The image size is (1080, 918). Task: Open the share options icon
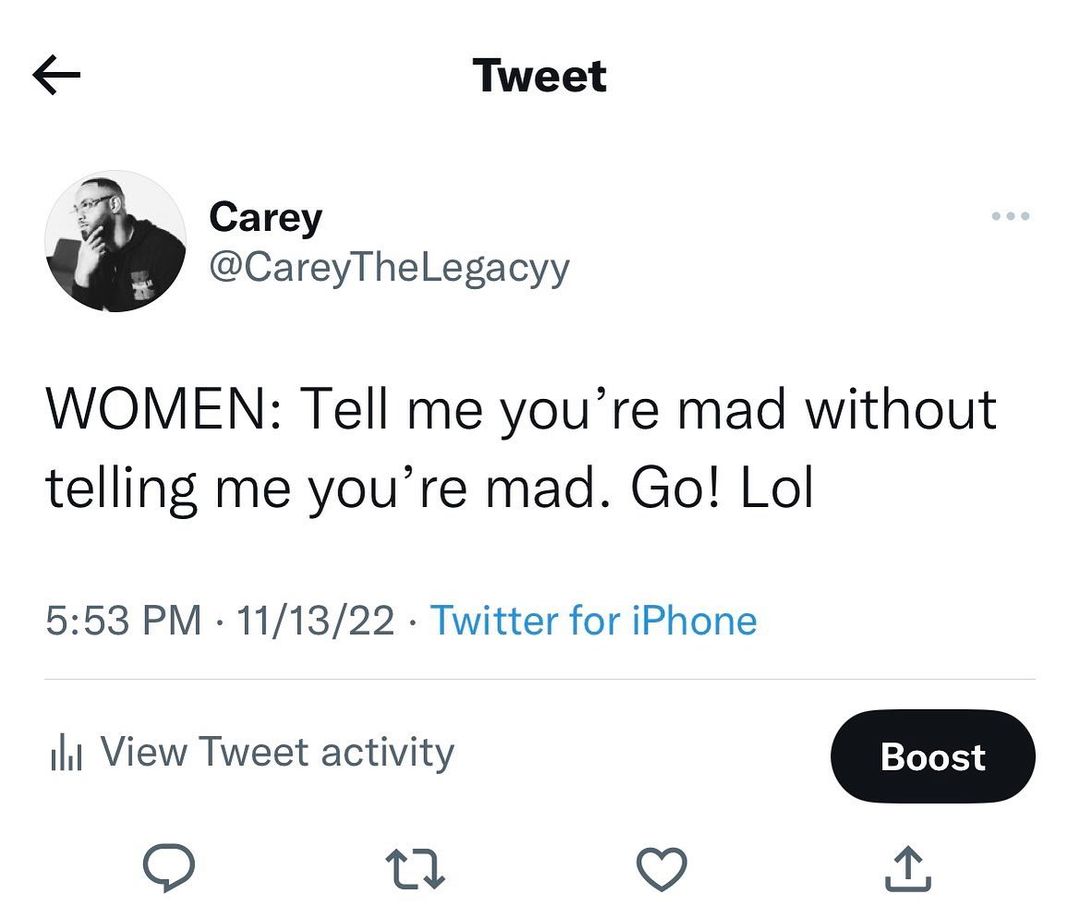pyautogui.click(x=908, y=867)
